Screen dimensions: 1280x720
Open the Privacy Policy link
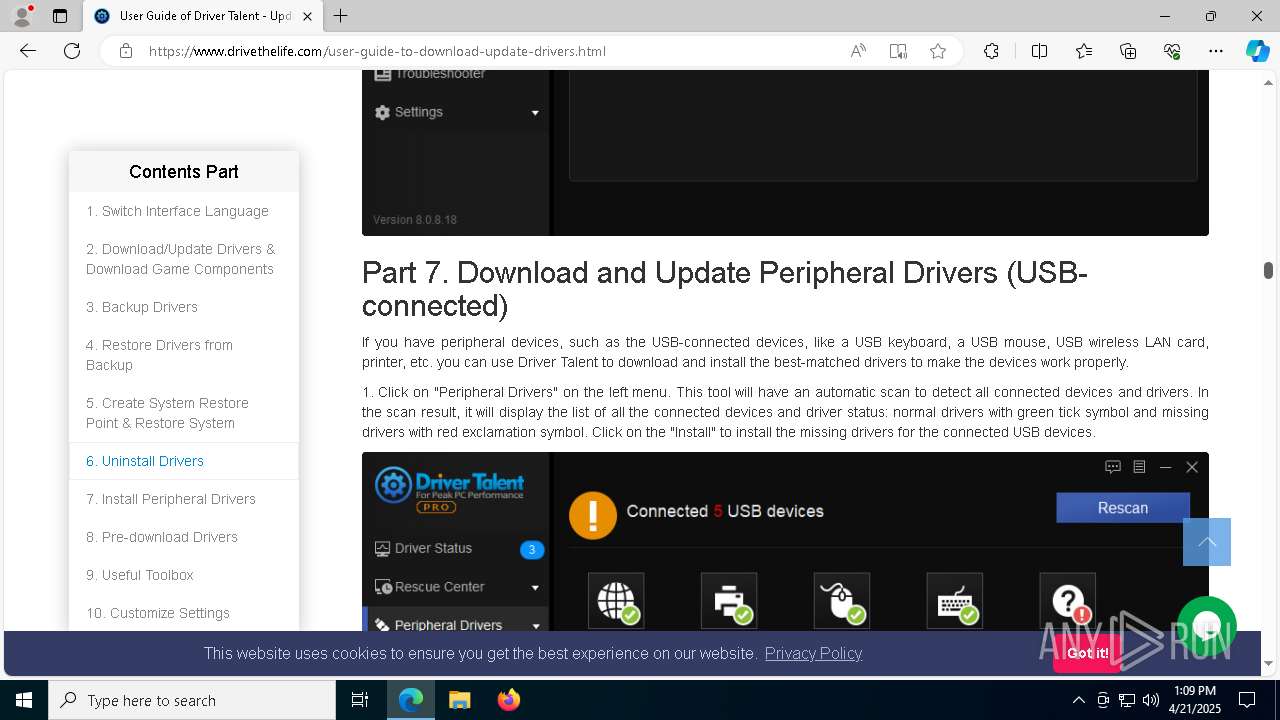pyautogui.click(x=813, y=653)
